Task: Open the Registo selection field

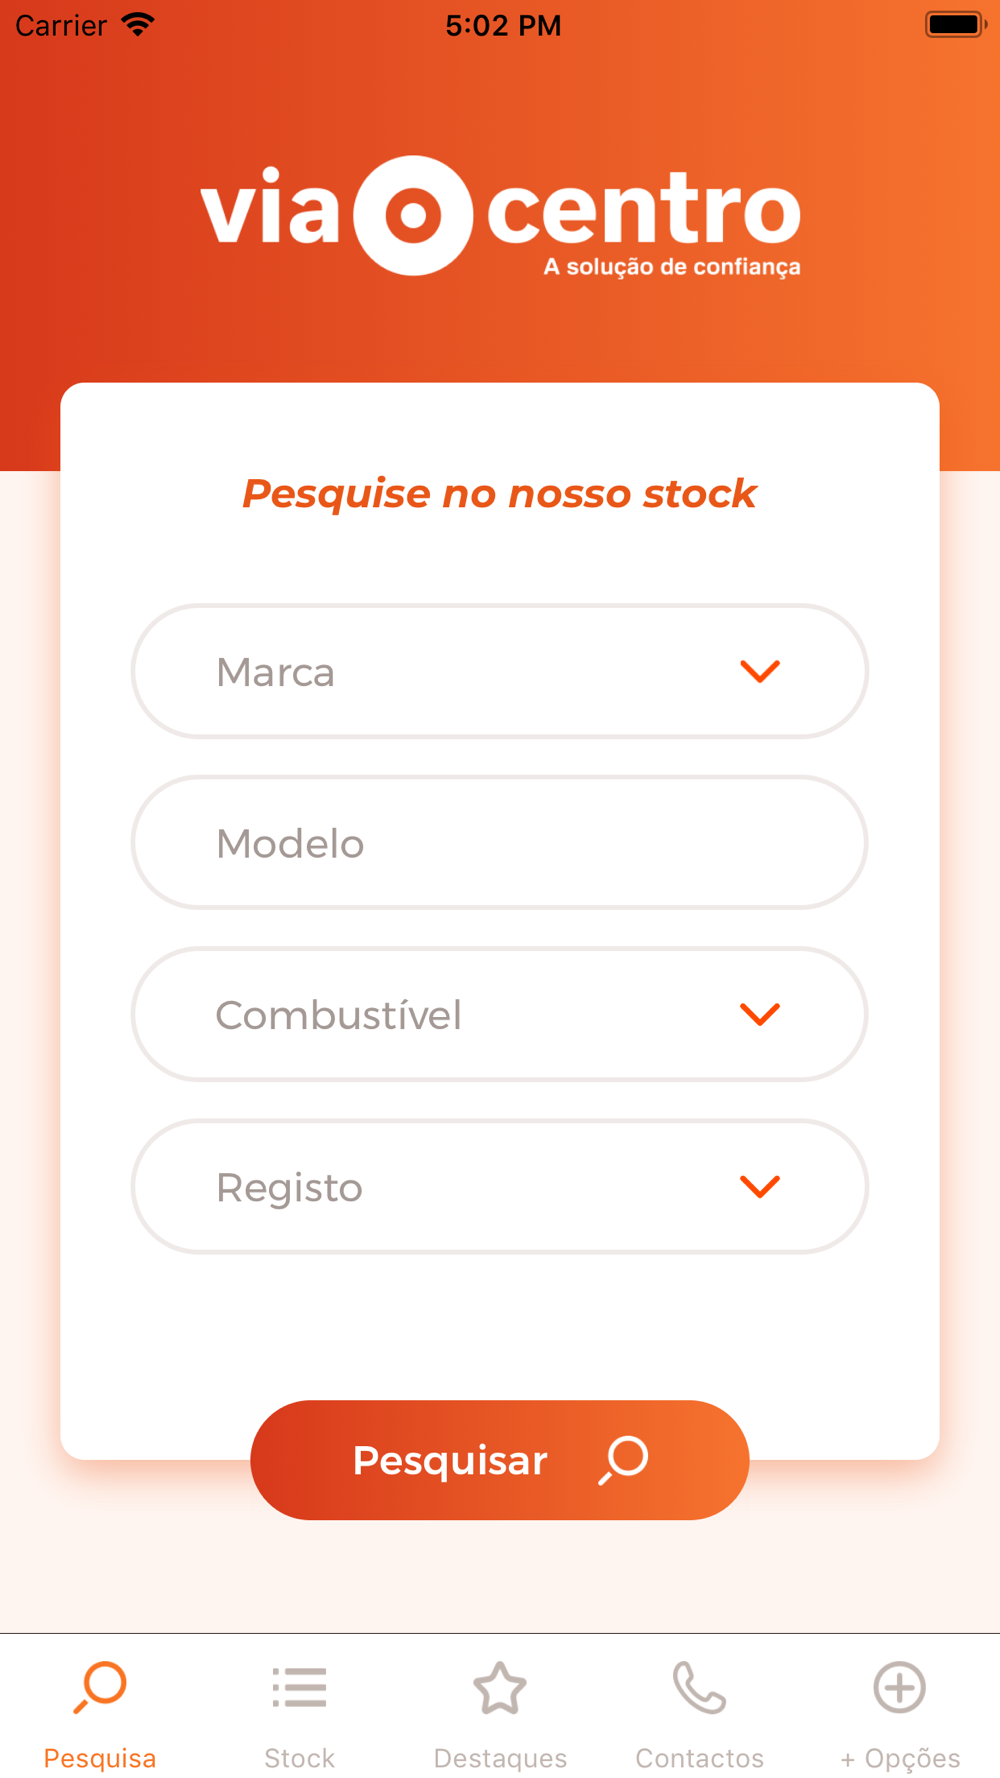Action: click(x=500, y=1186)
